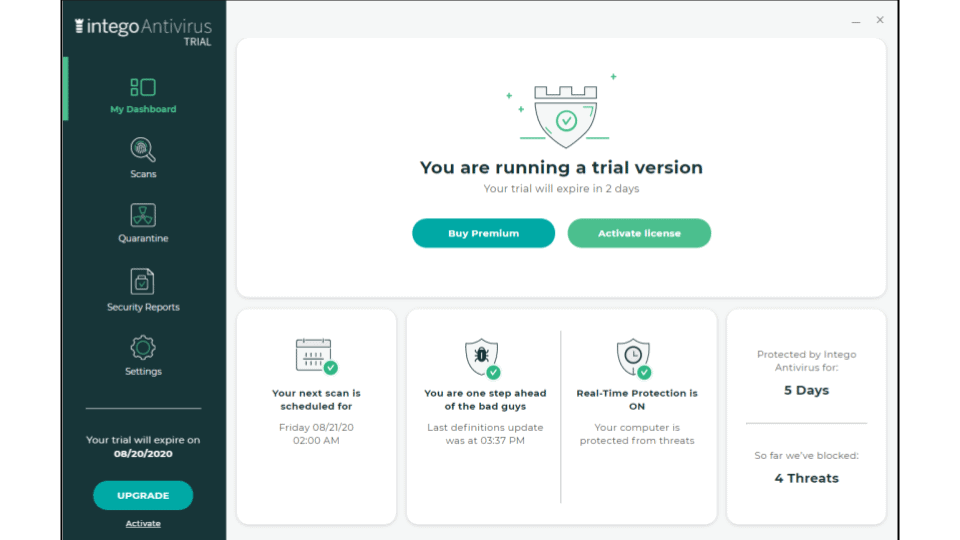Open the Quarantine biohazard icon
The image size is (960, 540).
(x=143, y=215)
